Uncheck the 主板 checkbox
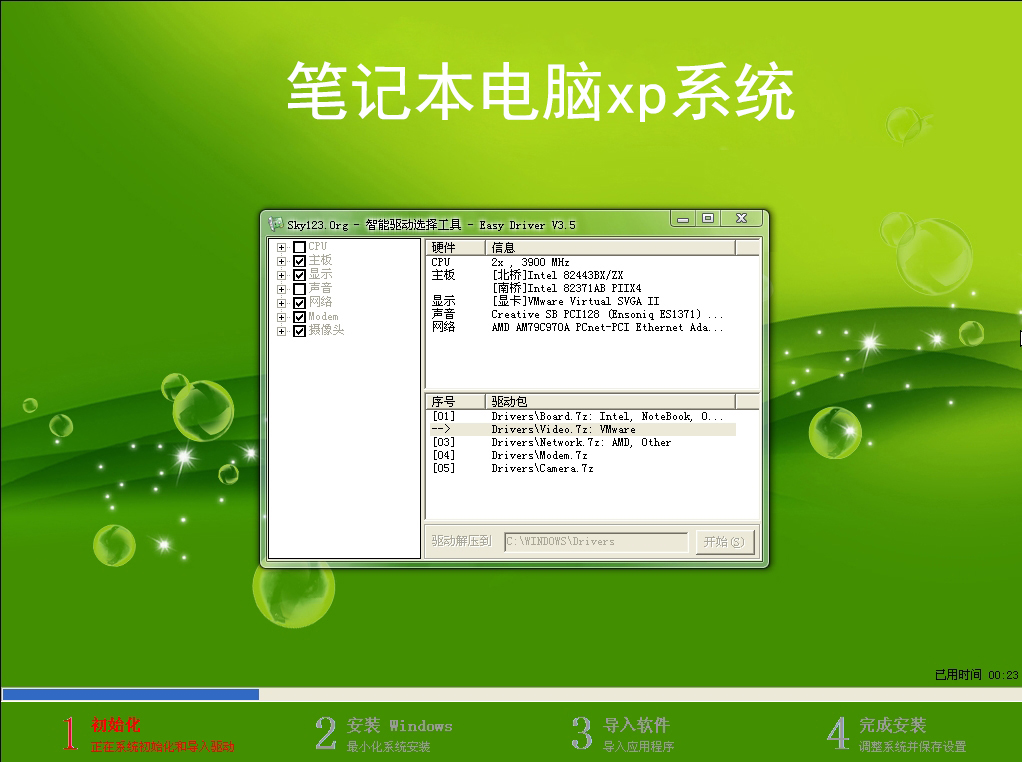This screenshot has height=762, width=1022. point(299,261)
